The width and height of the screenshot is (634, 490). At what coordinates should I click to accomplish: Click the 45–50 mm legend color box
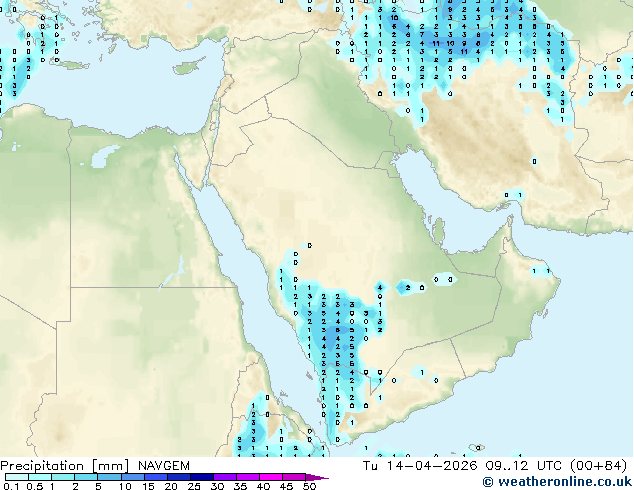[294, 477]
